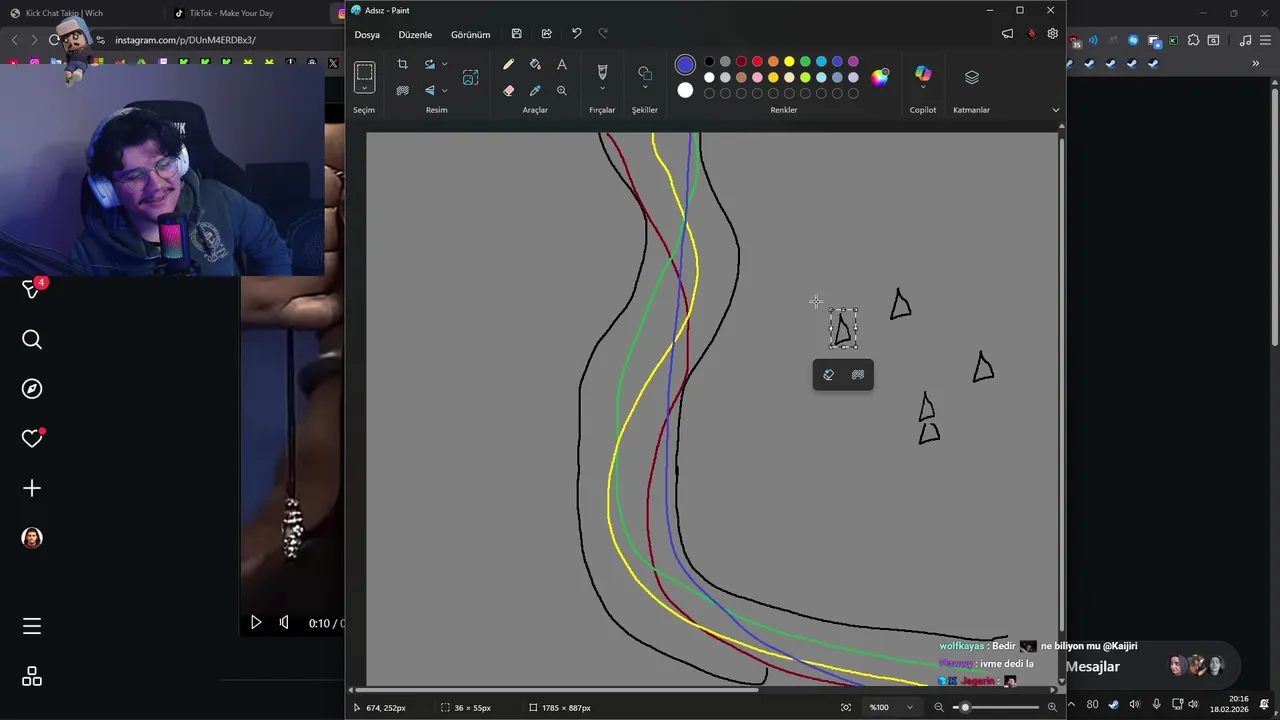Select secondary color 2 white circle
This screenshot has height=720, width=1280.
pos(685,90)
